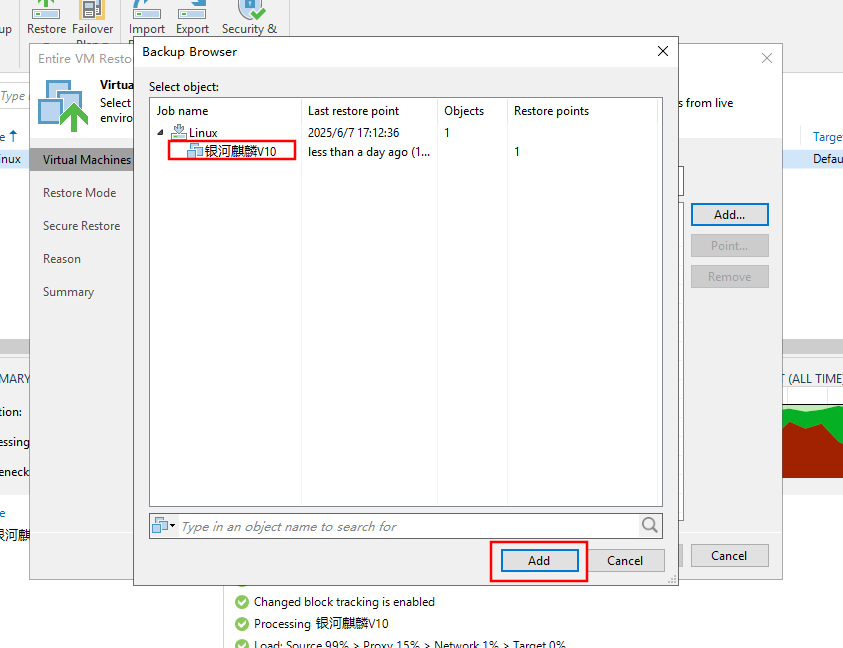Click the Restore ribbon icon
This screenshot has width=843, height=648.
tap(46, 18)
